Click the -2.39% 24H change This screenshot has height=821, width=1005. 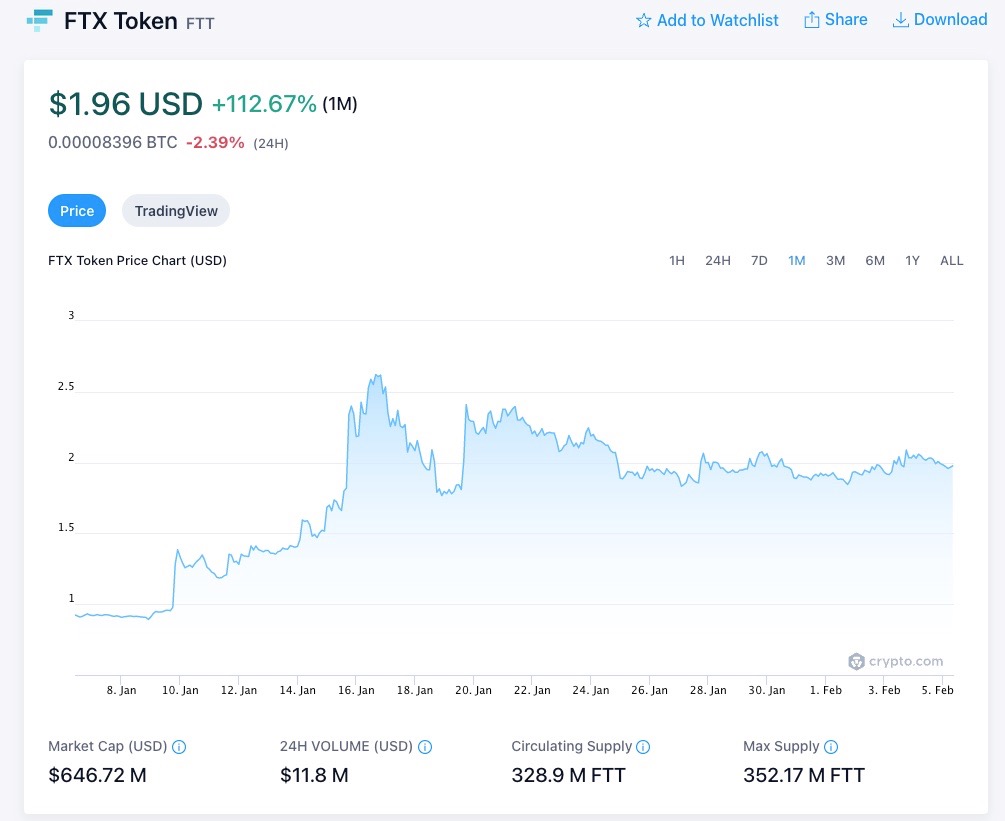(x=215, y=142)
